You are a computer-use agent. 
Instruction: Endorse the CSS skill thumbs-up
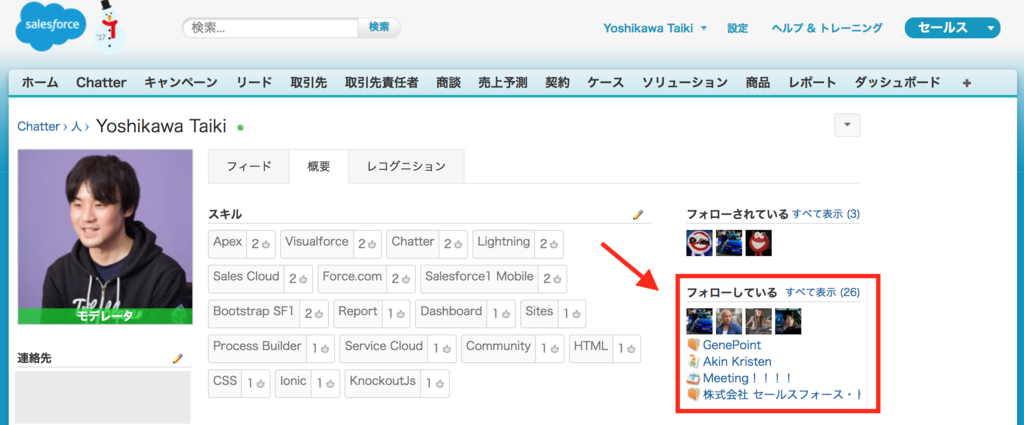click(x=259, y=384)
